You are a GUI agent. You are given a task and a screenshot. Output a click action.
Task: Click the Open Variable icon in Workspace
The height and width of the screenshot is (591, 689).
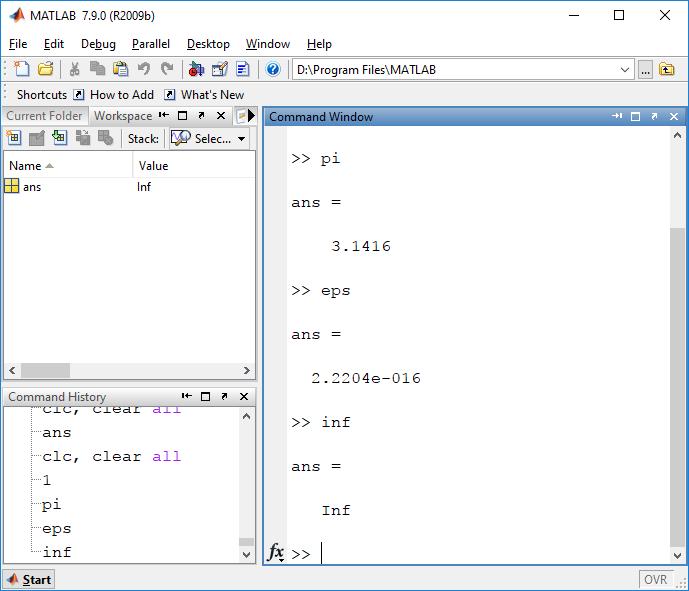(36, 138)
